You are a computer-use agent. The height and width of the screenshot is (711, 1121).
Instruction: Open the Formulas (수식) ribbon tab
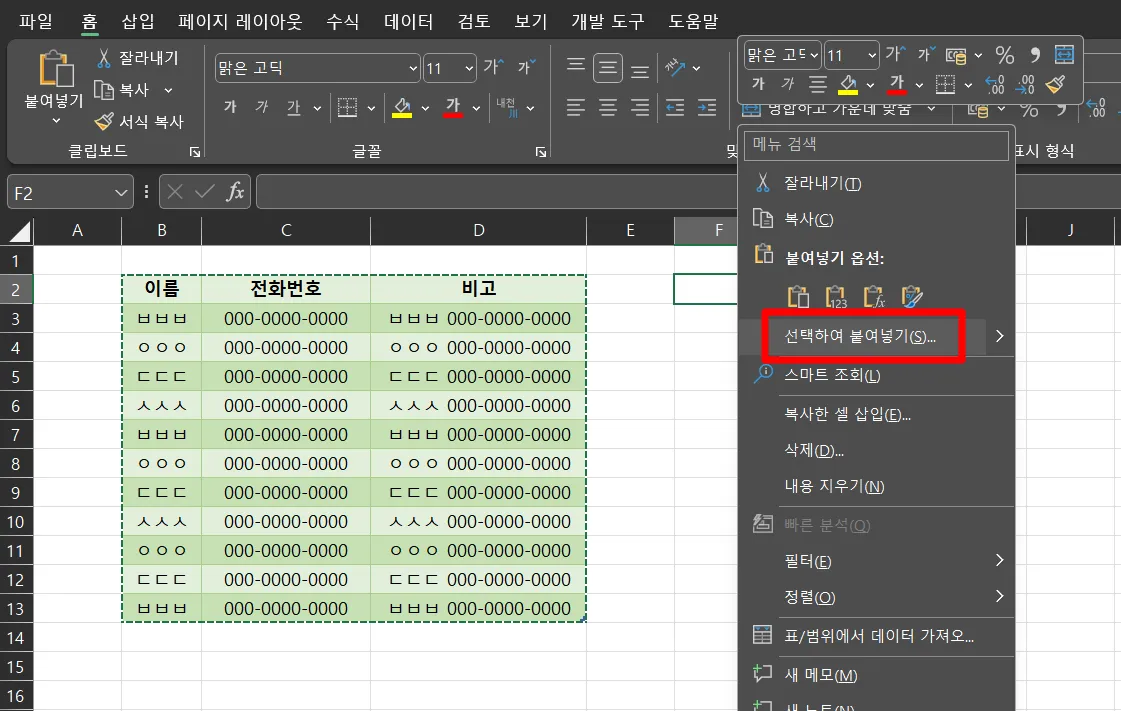tap(342, 21)
